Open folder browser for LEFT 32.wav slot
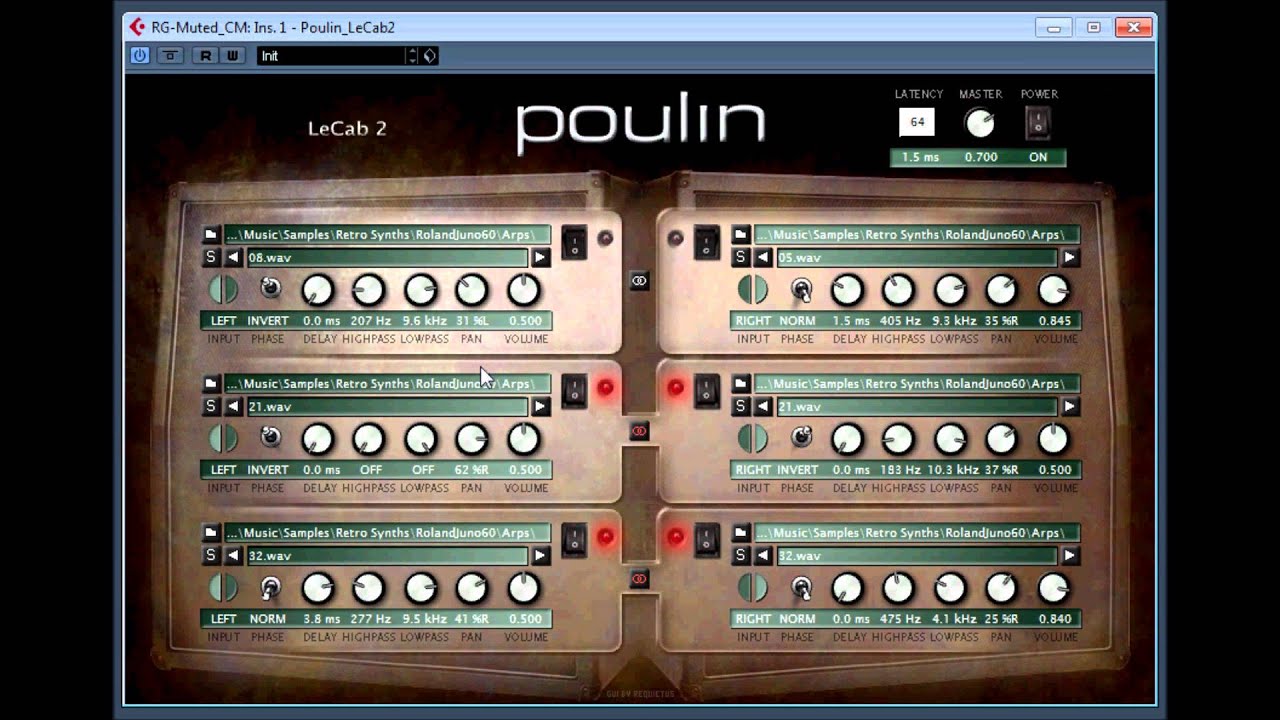The height and width of the screenshot is (720, 1280). pyautogui.click(x=210, y=533)
